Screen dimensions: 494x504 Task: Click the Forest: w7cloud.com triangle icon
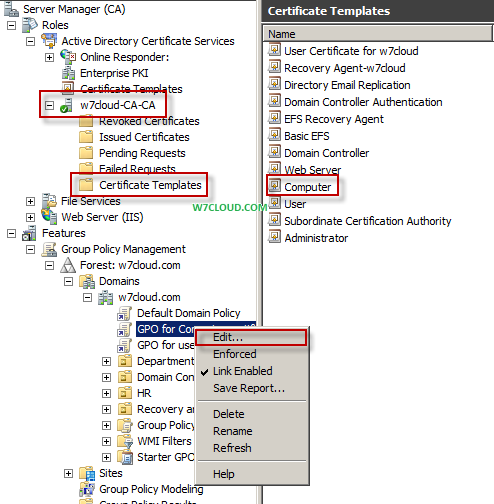click(68, 265)
